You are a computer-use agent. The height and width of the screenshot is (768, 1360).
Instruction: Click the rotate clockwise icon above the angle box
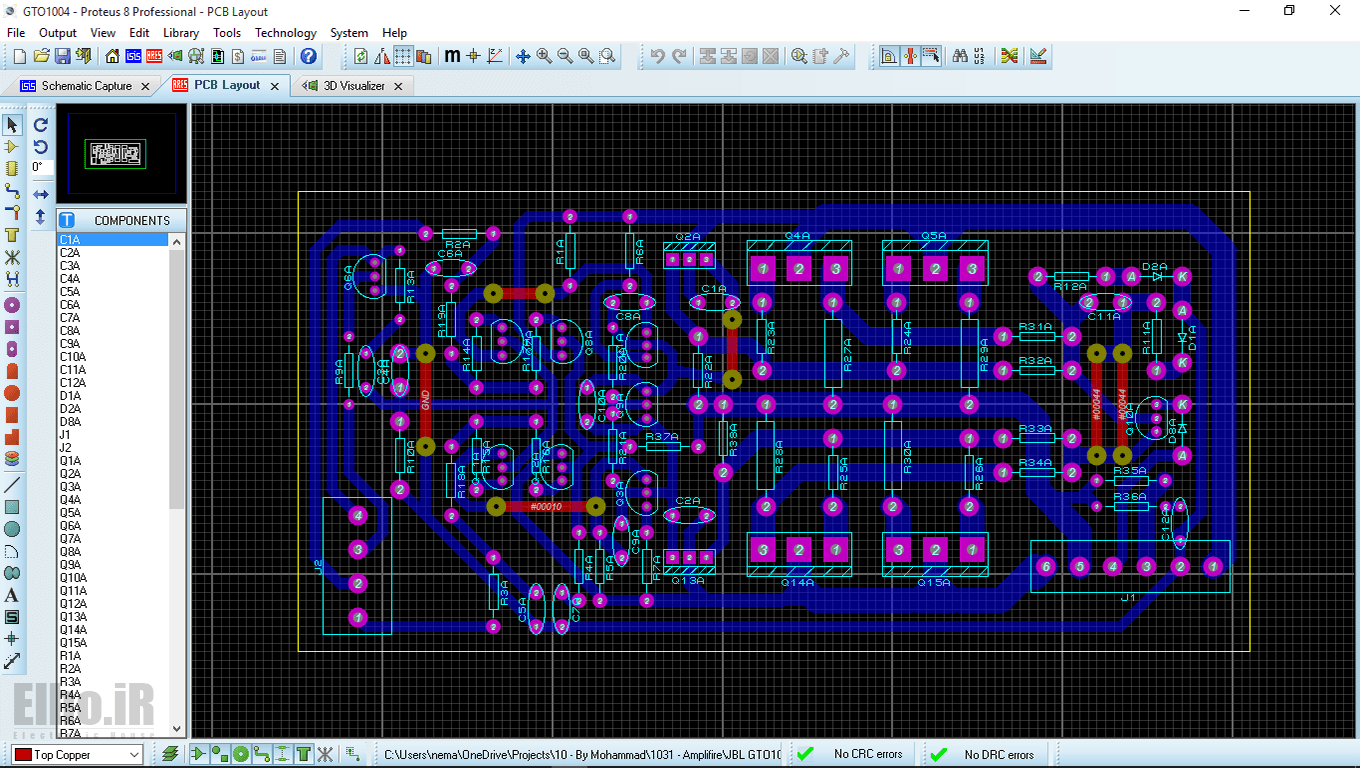pyautogui.click(x=41, y=125)
